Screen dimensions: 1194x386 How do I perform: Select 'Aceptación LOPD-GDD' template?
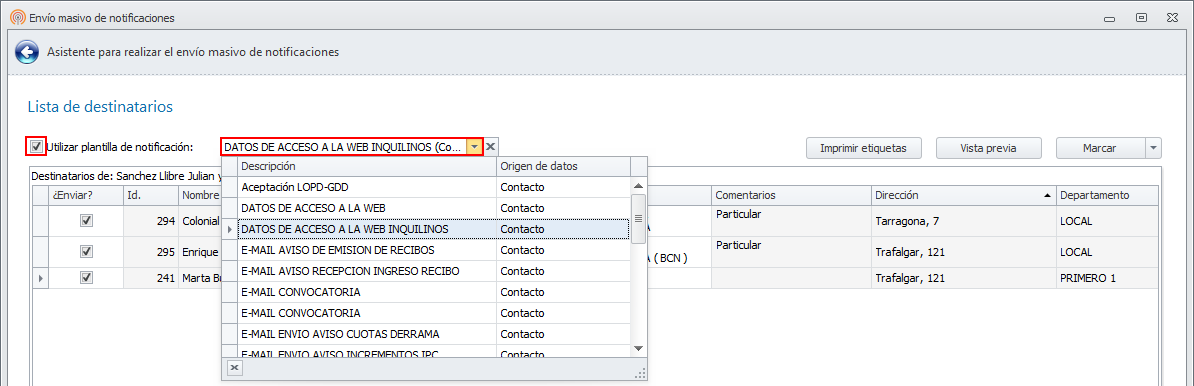(435, 187)
